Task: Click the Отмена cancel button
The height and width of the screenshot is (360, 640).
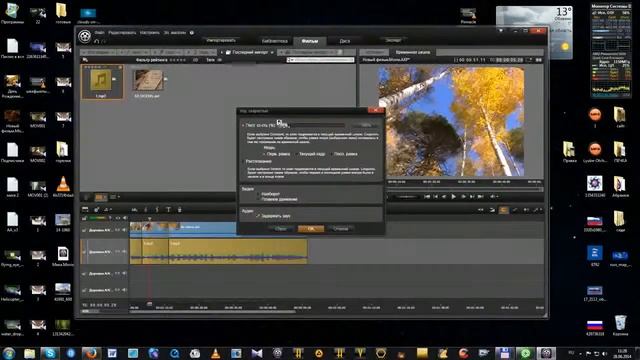Action: point(341,229)
